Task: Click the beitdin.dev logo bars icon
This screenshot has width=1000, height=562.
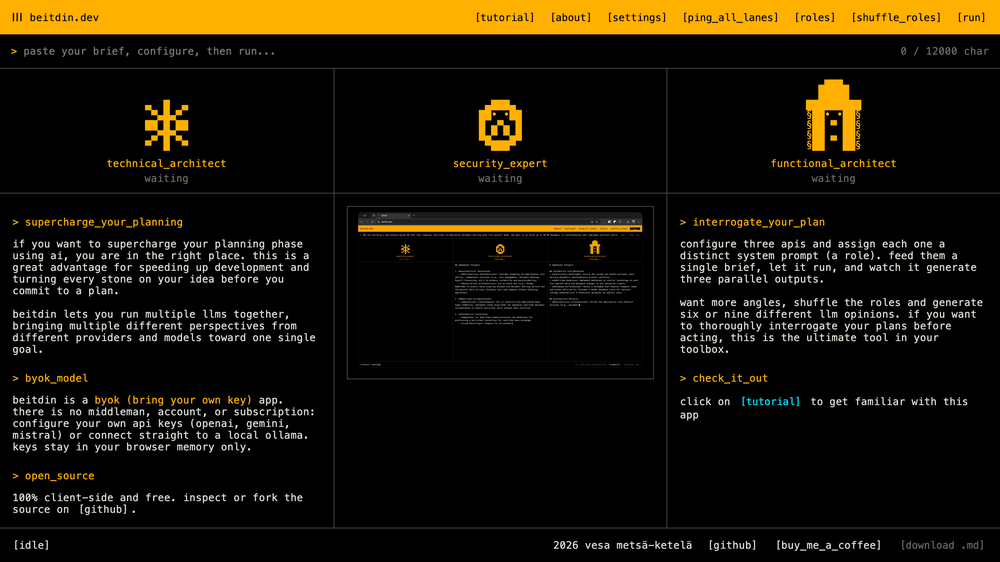Action: (x=17, y=17)
